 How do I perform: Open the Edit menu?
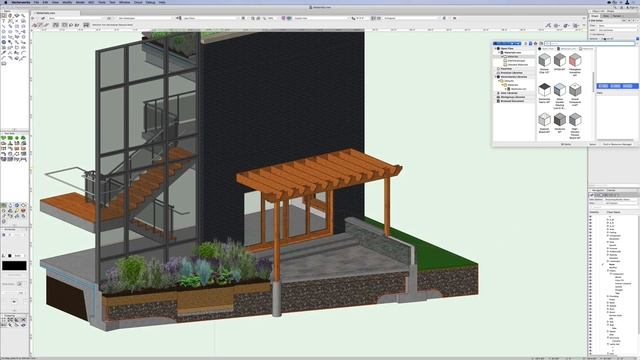(45, 2)
